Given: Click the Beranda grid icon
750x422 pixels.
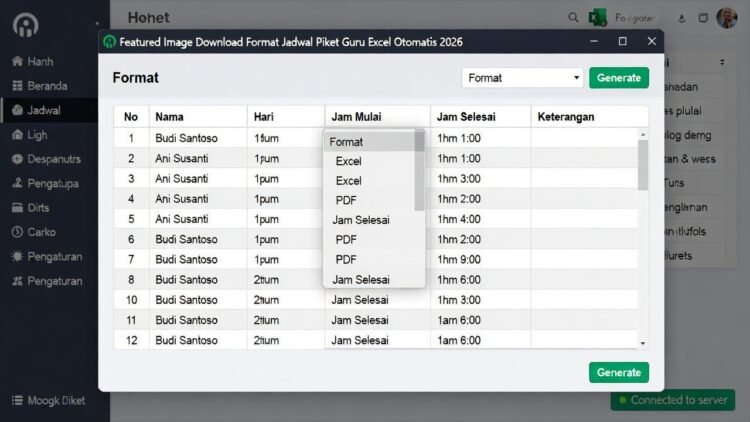Looking at the screenshot, I should point(18,86).
